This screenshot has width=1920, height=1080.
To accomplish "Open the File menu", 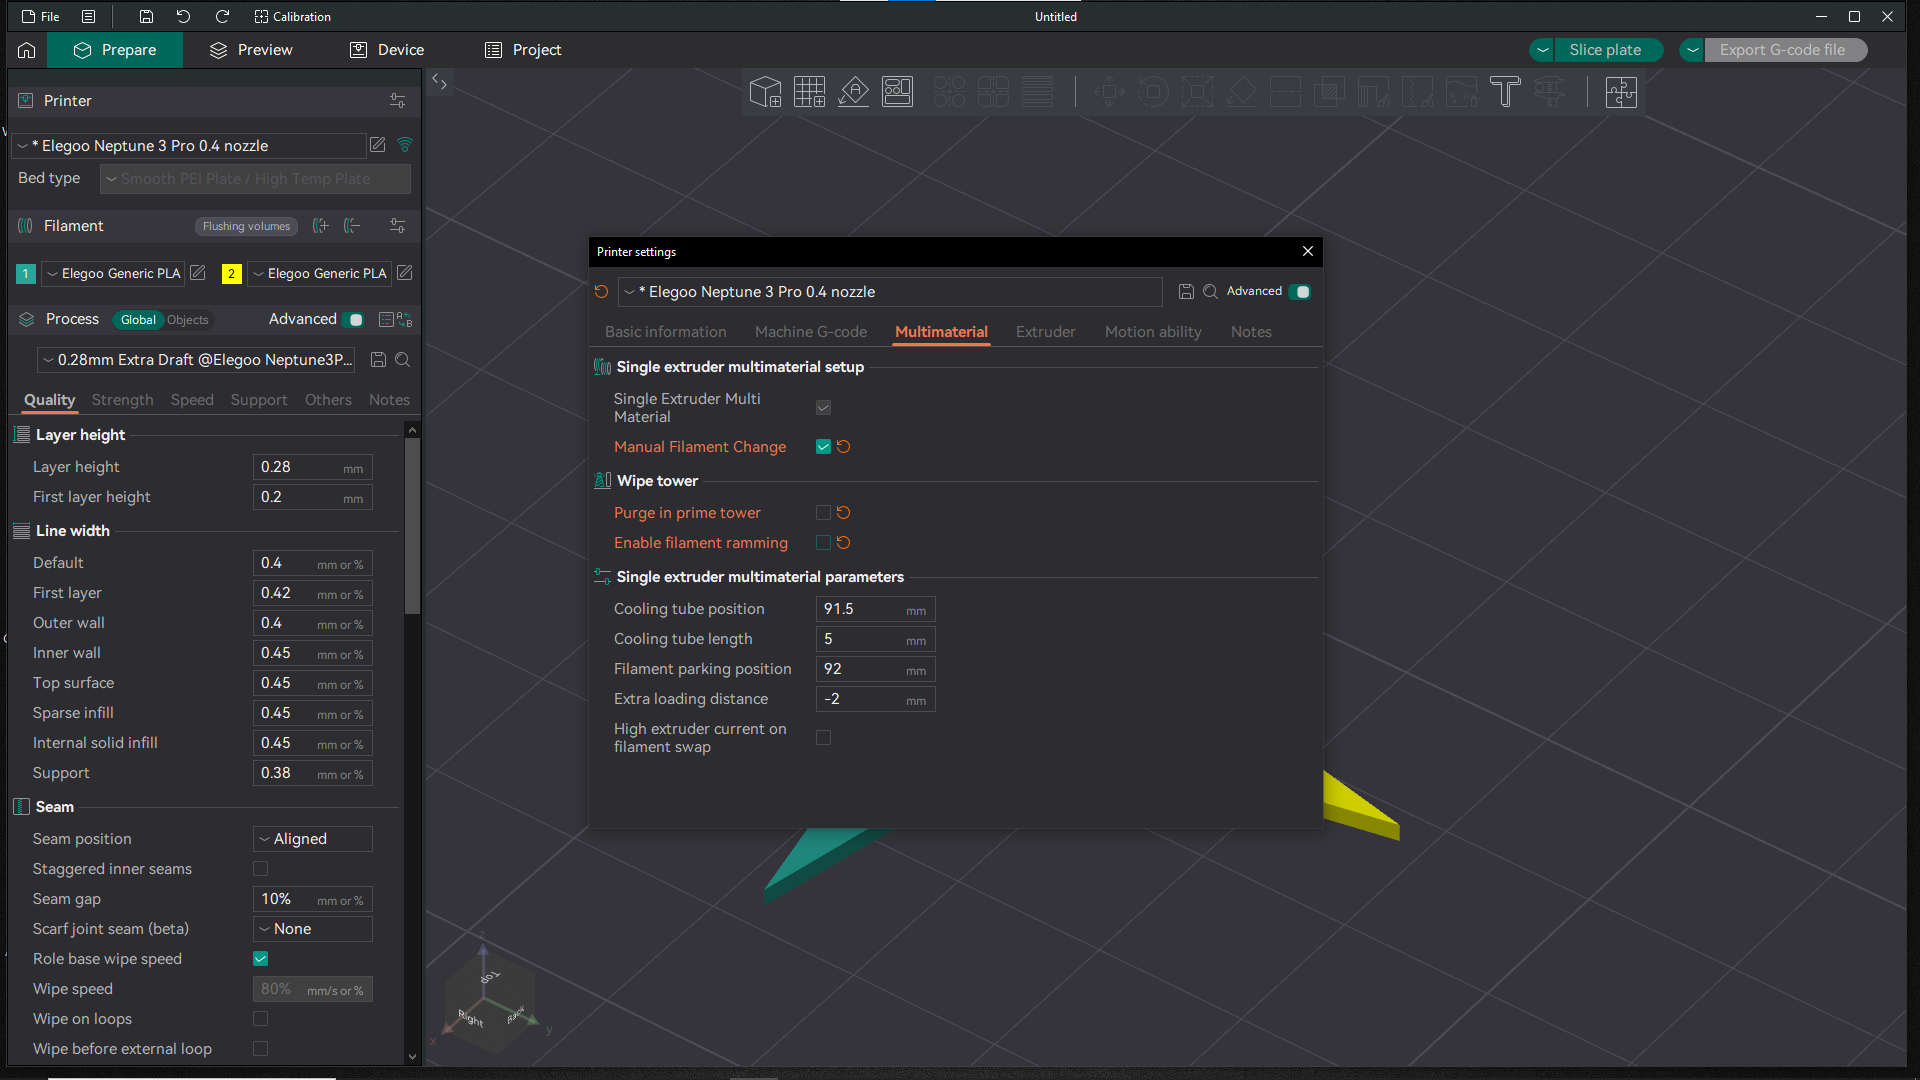I will (x=41, y=16).
